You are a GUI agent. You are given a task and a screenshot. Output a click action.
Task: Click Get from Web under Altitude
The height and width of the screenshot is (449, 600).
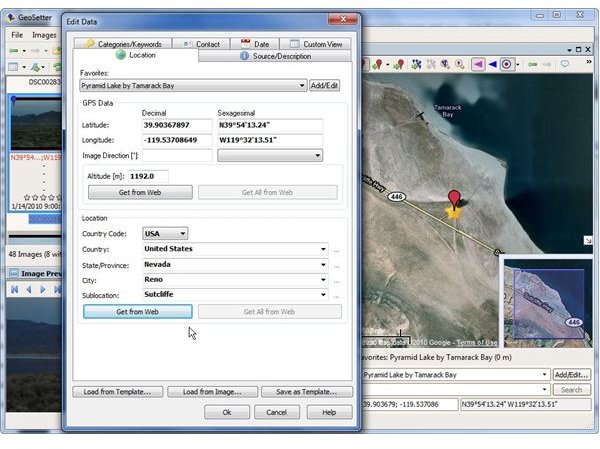[x=140, y=192]
